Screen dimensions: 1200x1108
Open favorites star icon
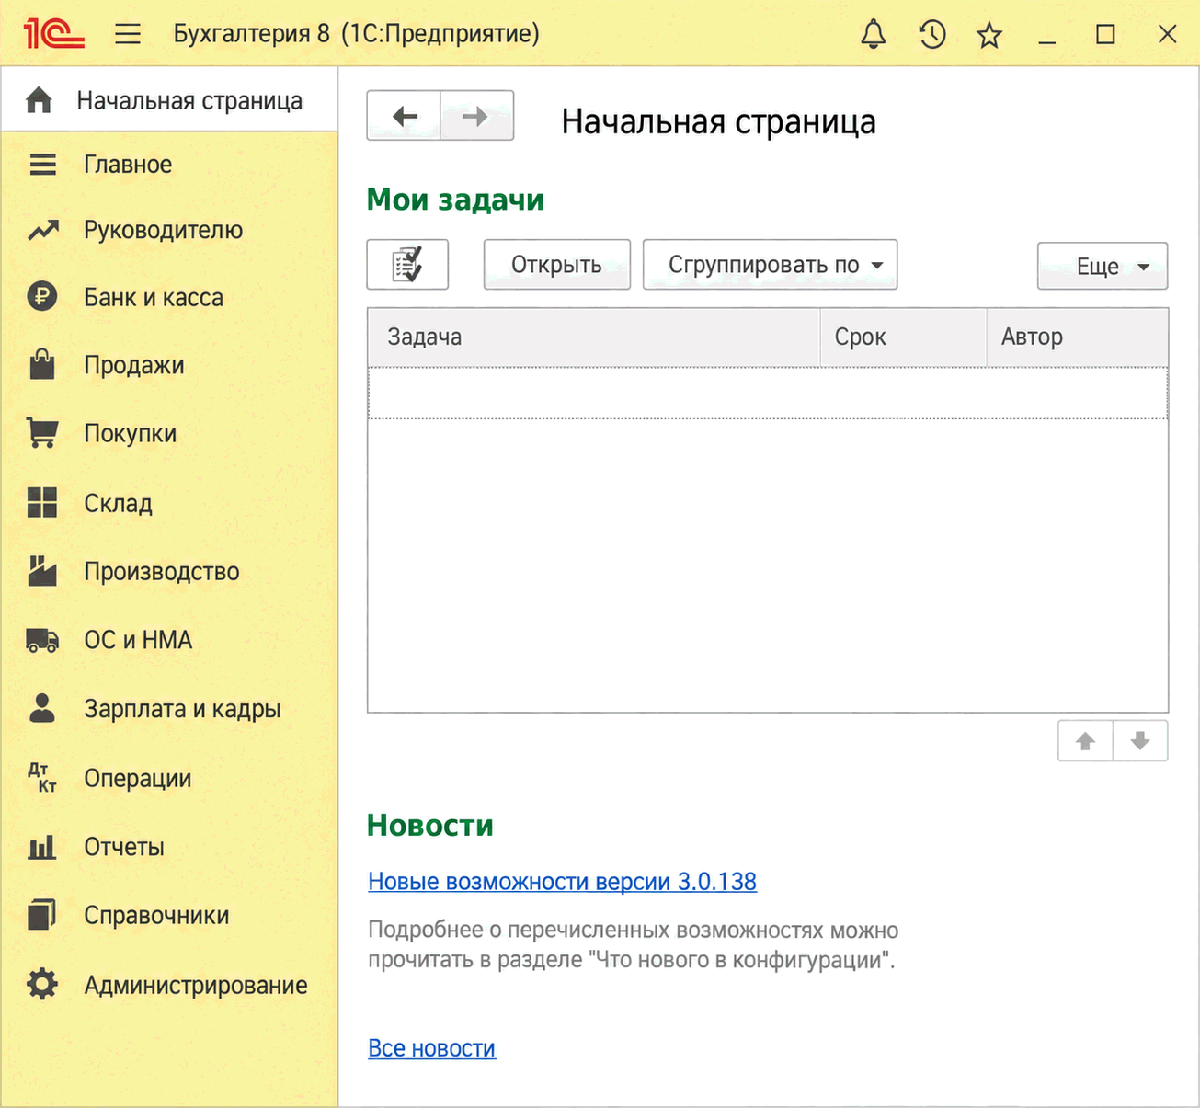(989, 36)
